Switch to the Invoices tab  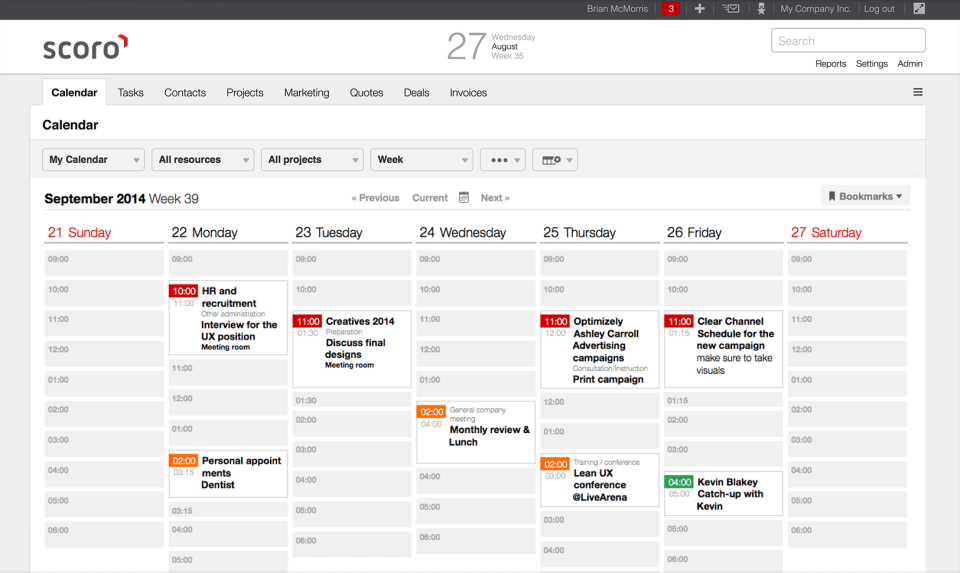(468, 93)
